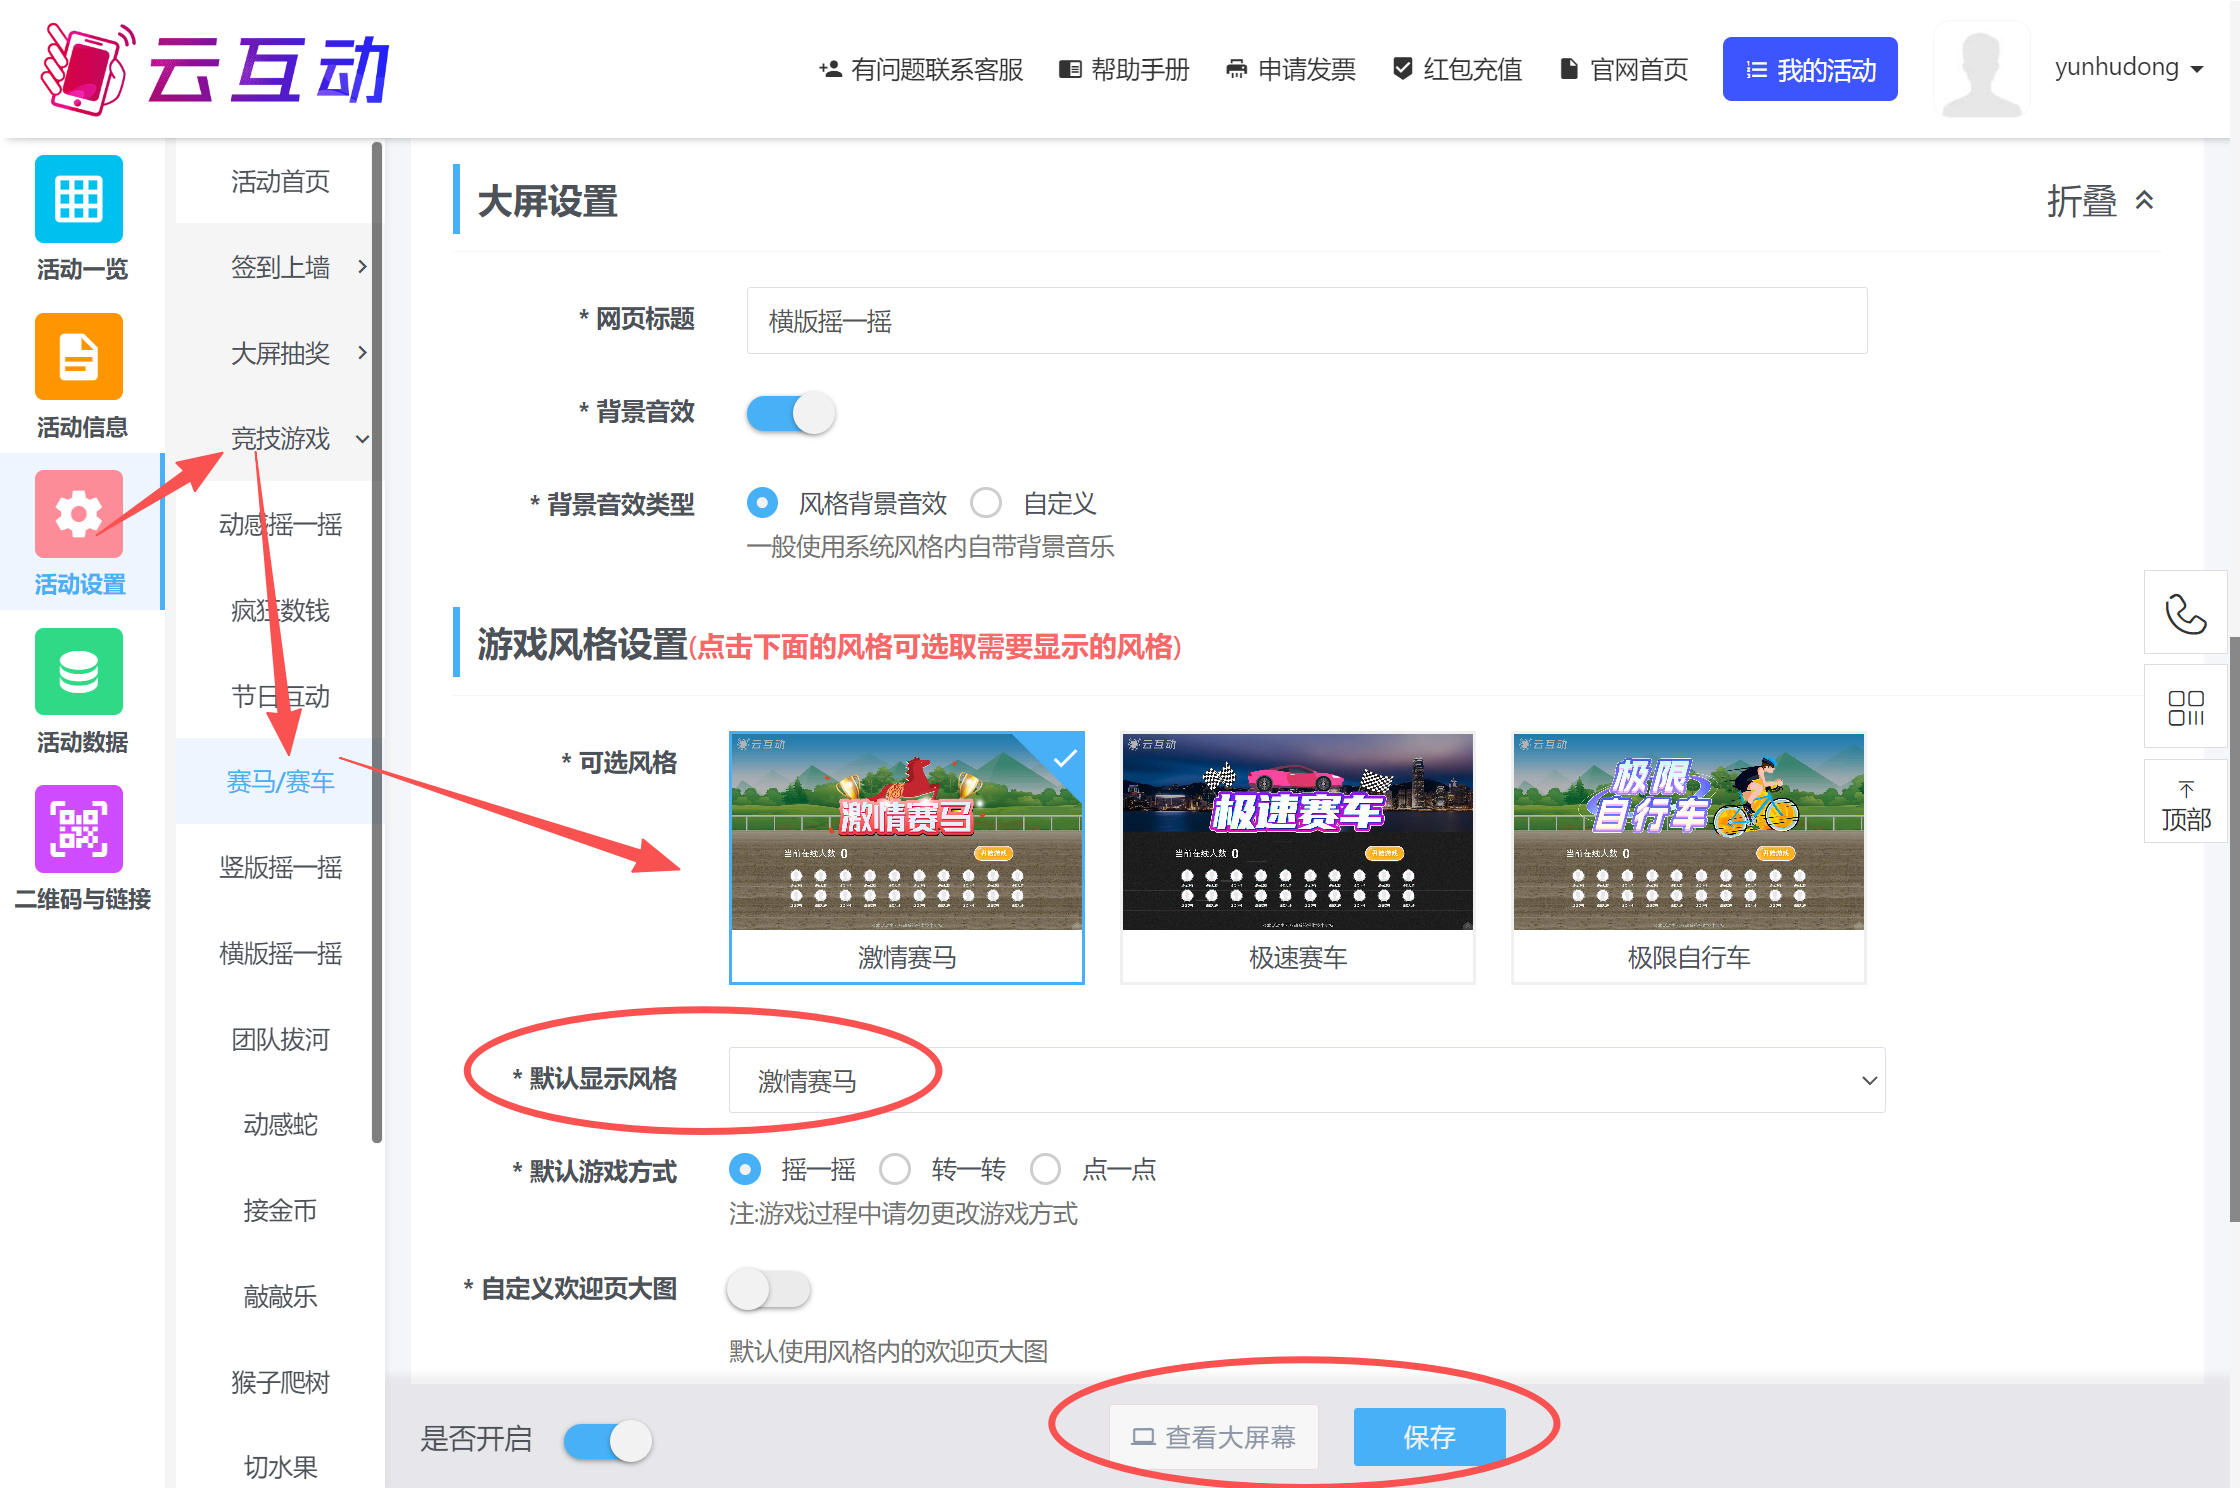Toggle the 背景音效 switch off
2240x1488 pixels.
click(791, 413)
